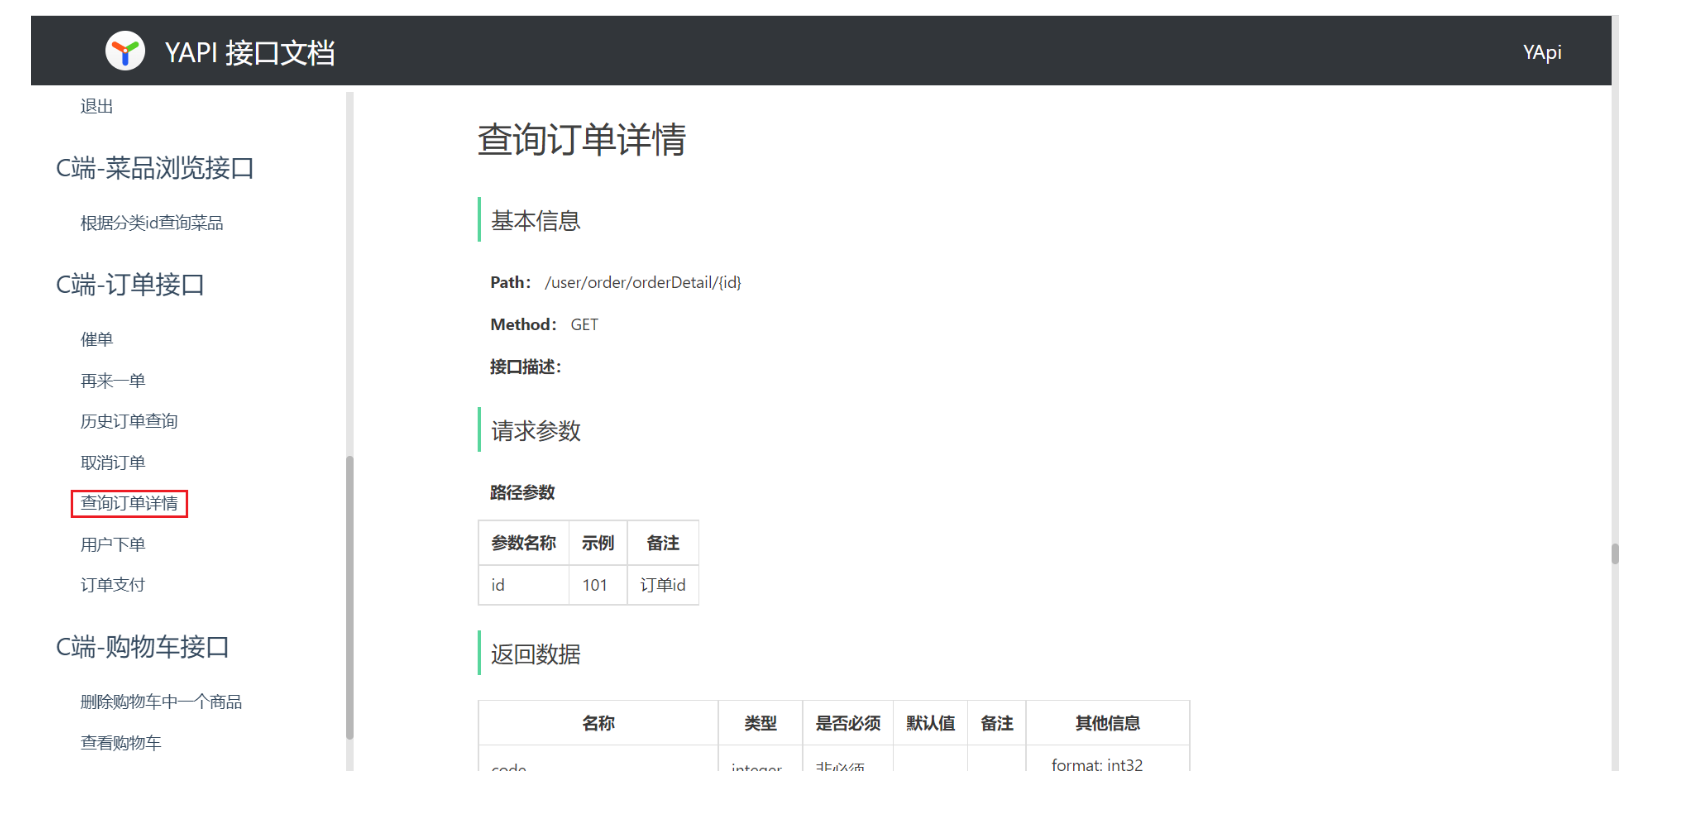Click the Path: label
Viewport: 1684px width, 814px height.
510,283
